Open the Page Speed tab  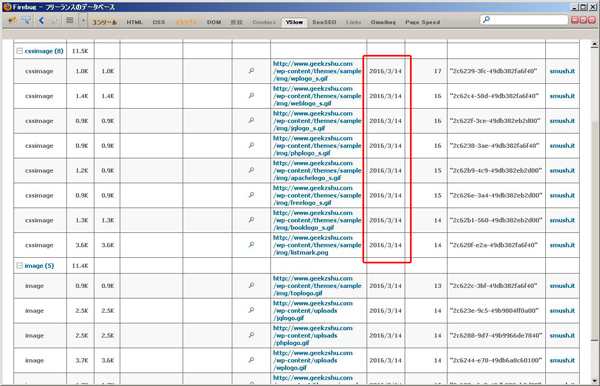pos(422,22)
